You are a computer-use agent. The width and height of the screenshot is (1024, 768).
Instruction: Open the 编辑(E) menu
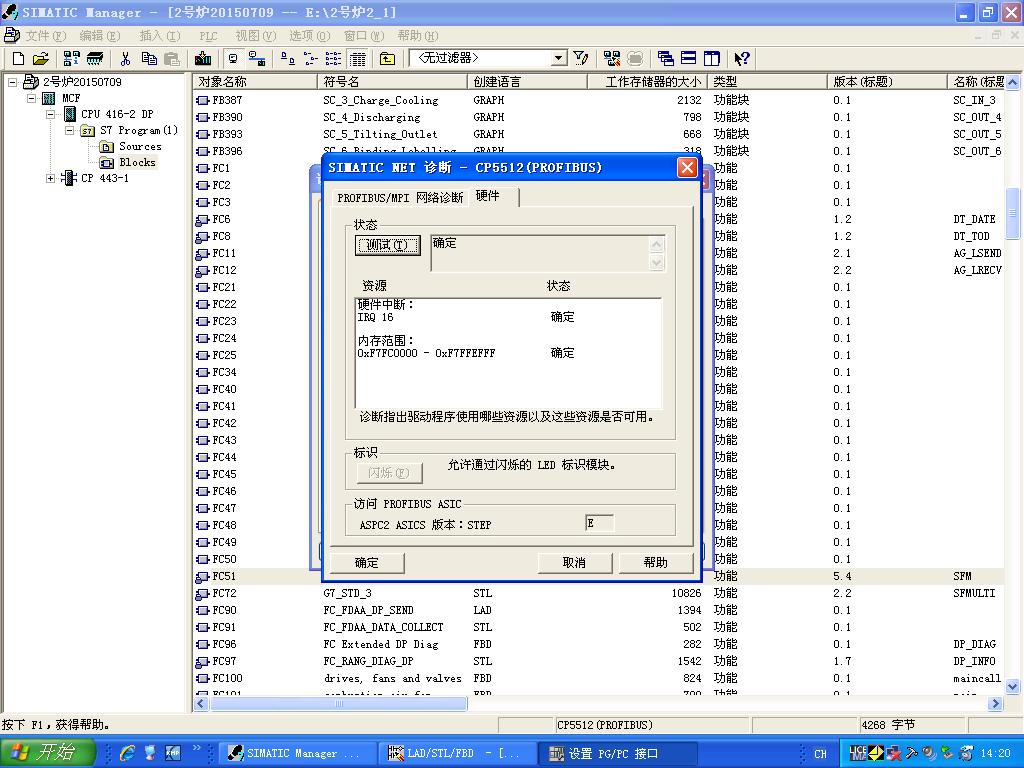coord(100,36)
